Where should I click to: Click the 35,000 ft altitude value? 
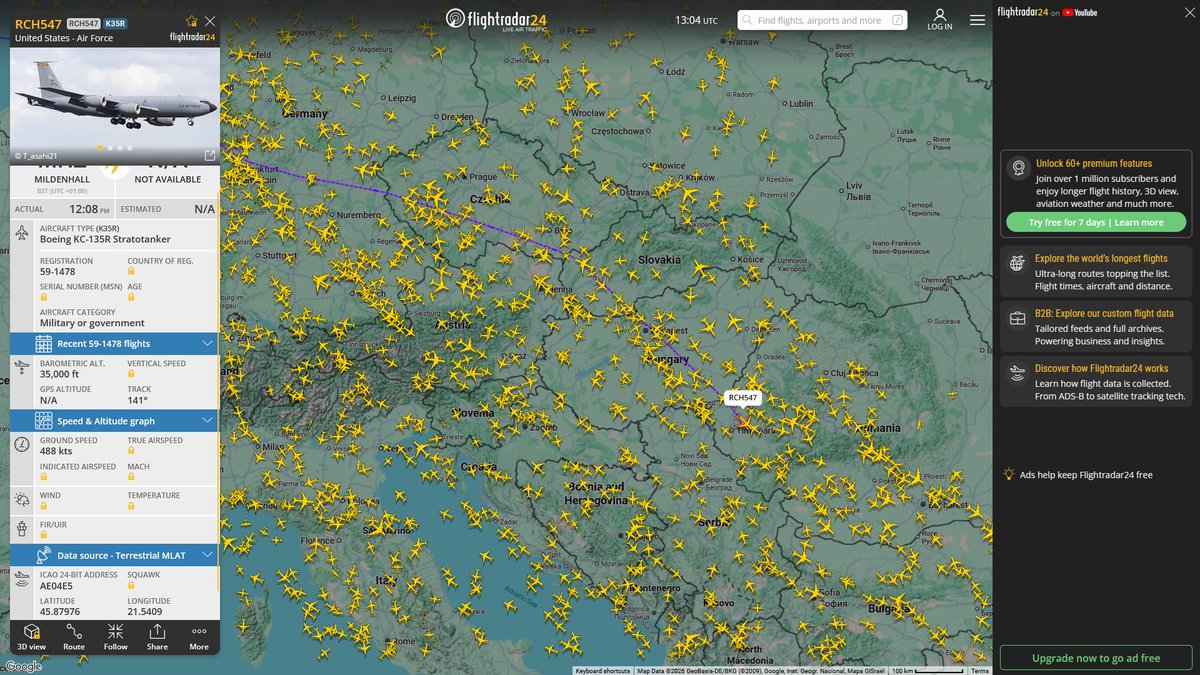click(59, 374)
